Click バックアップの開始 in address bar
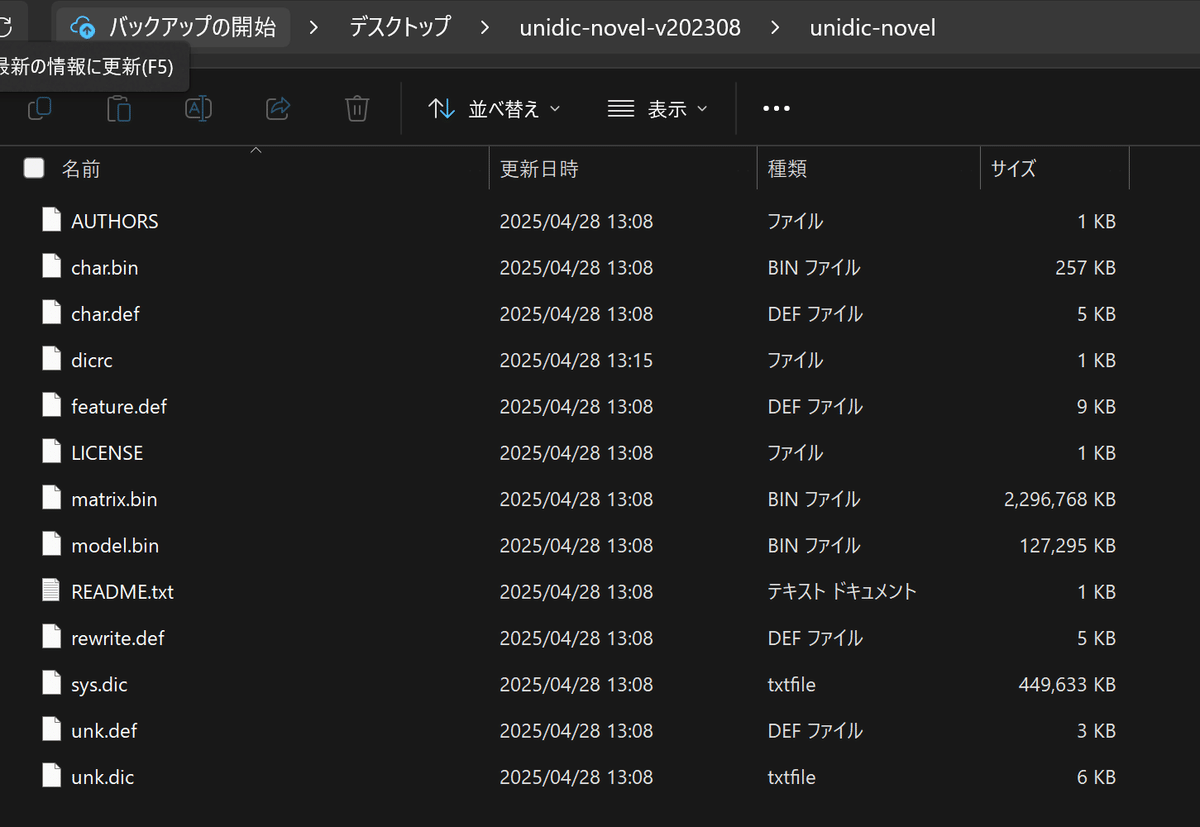This screenshot has width=1200, height=827. 192,27
